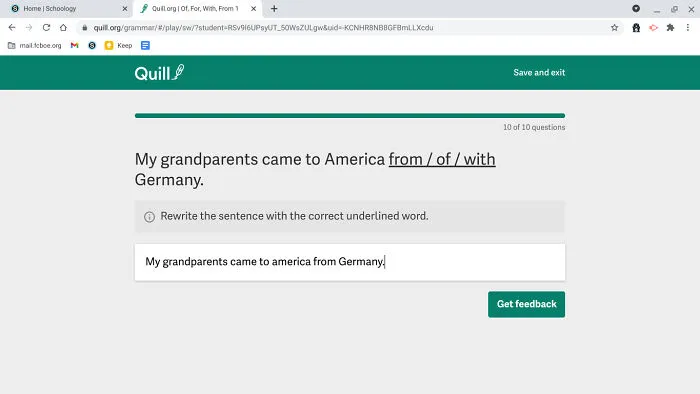Open the Schoology bookmark icon

92,46
